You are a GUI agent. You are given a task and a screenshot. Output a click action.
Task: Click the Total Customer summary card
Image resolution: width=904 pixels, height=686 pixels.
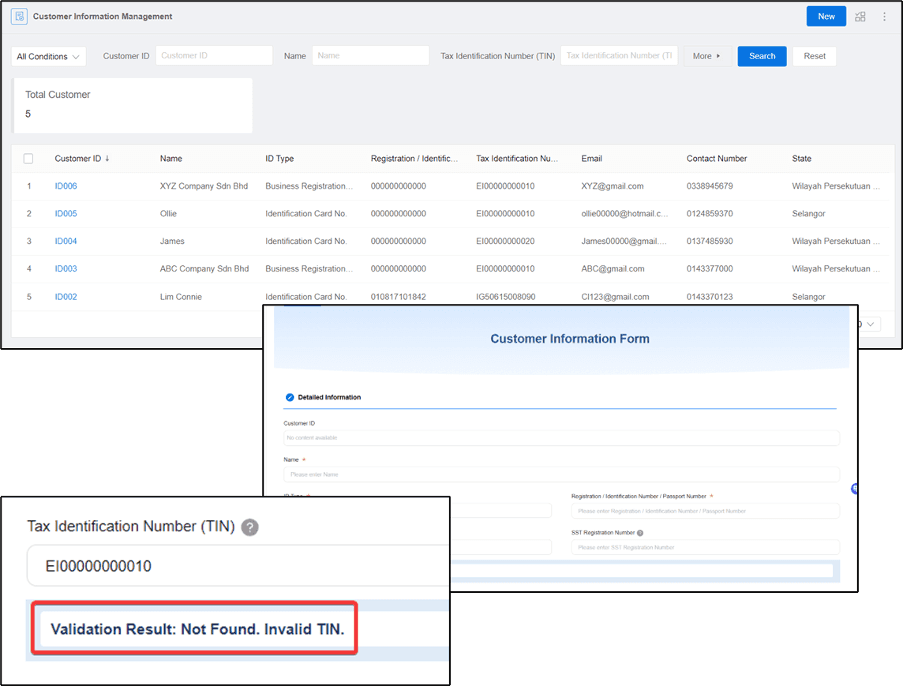click(133, 105)
